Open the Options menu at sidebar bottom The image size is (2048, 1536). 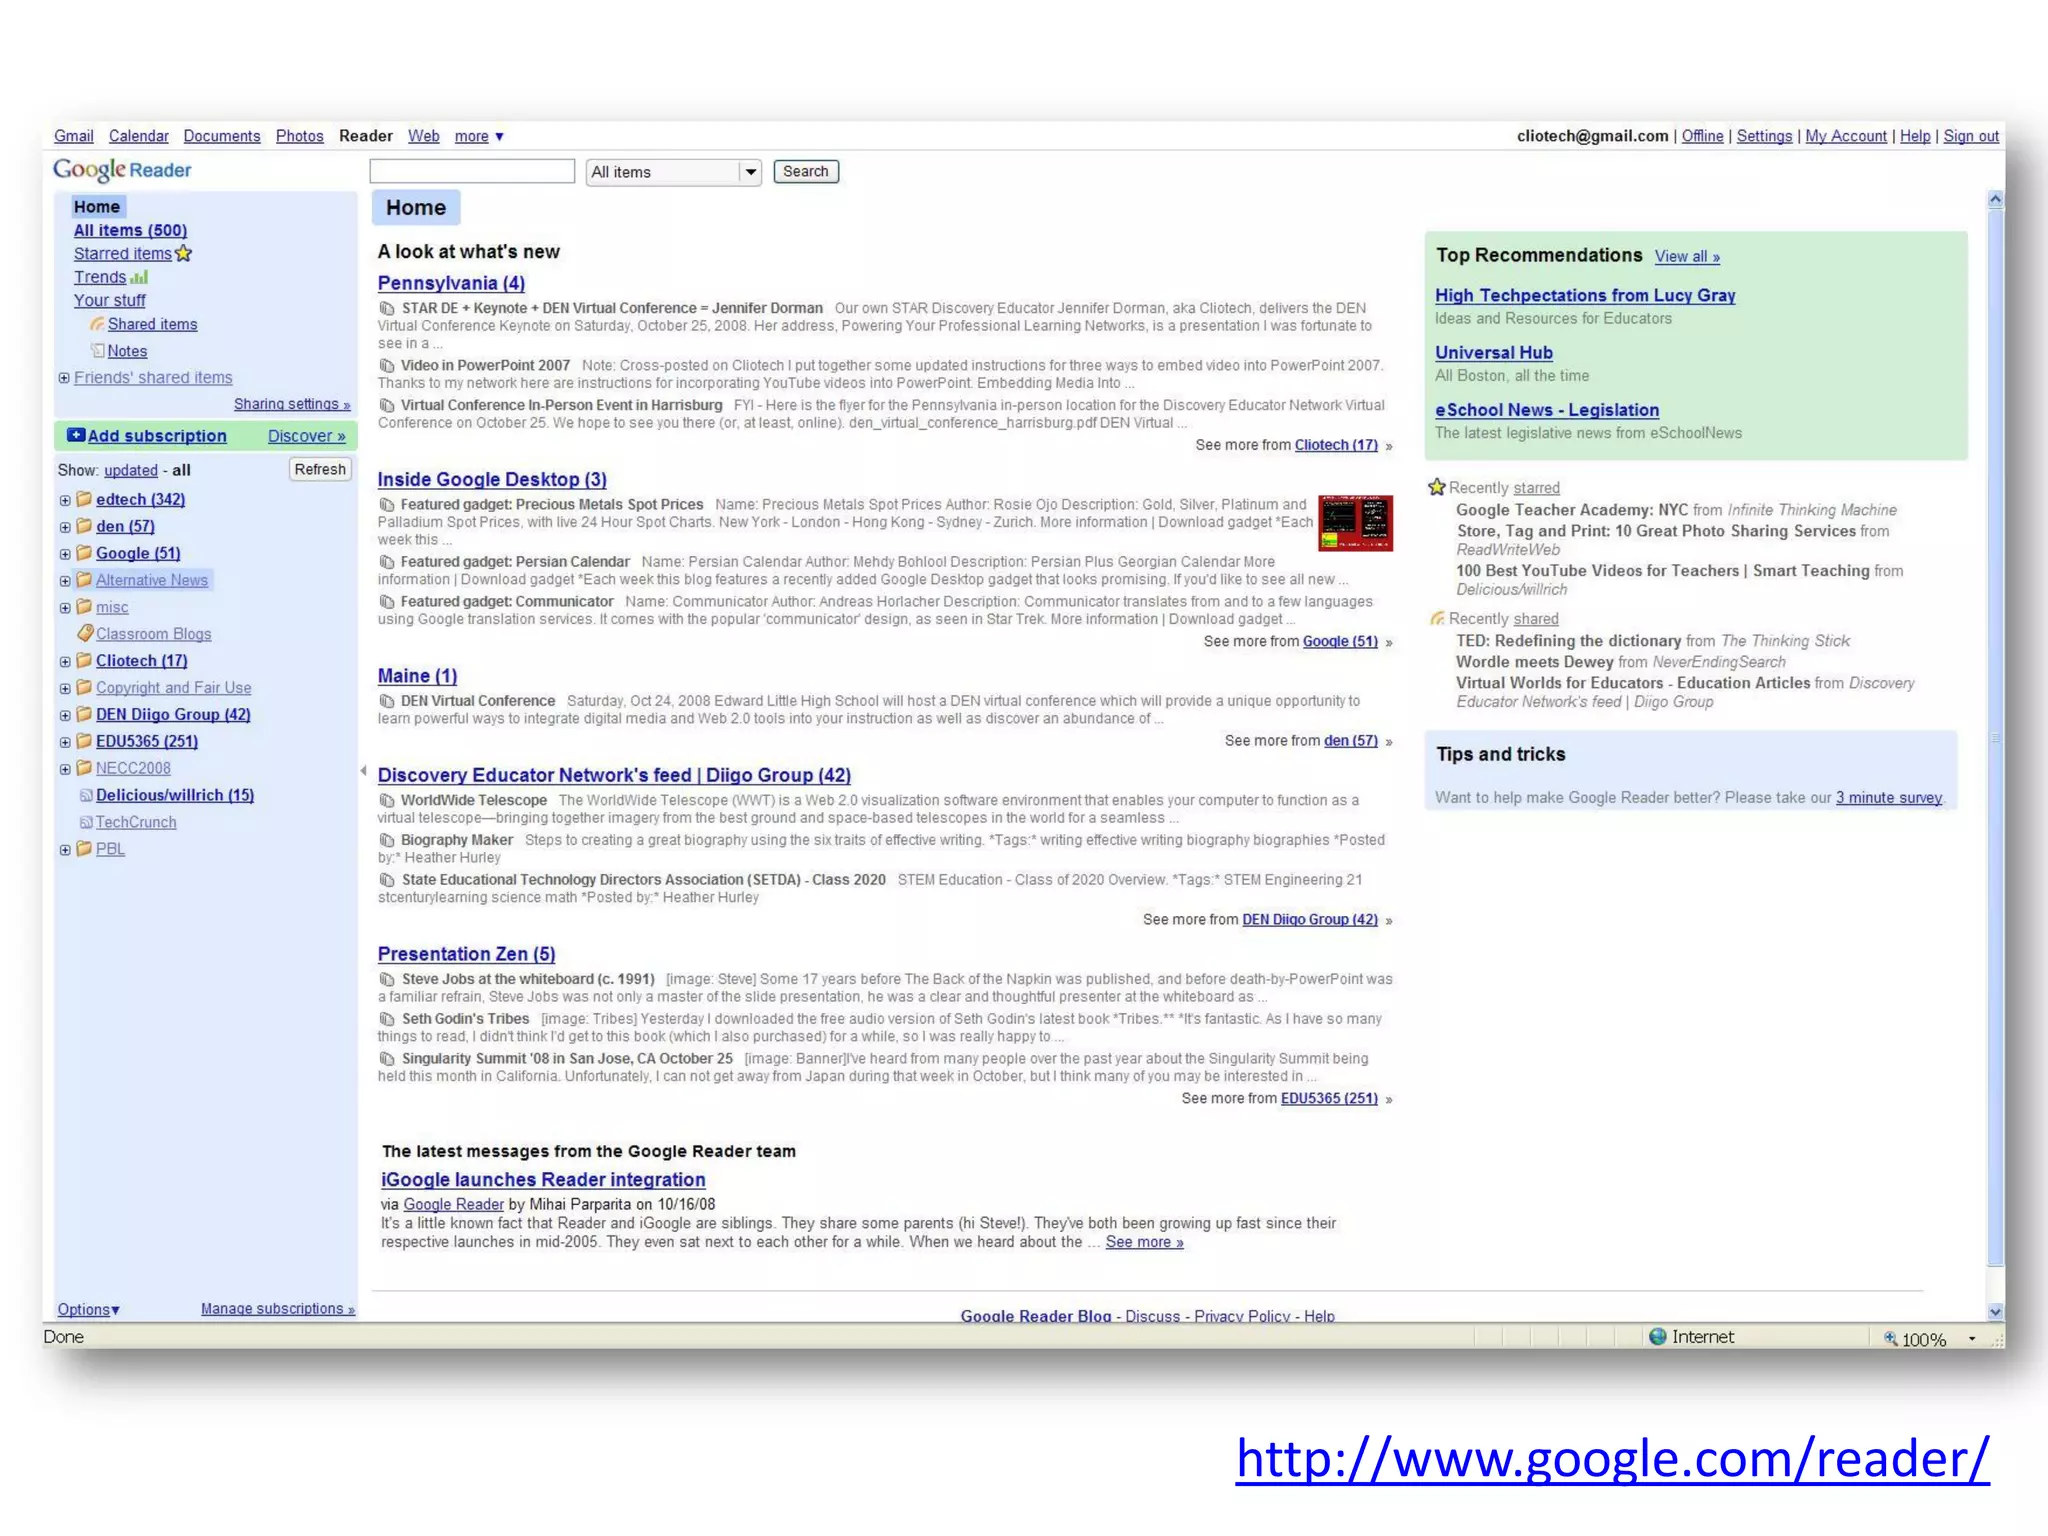click(88, 1309)
